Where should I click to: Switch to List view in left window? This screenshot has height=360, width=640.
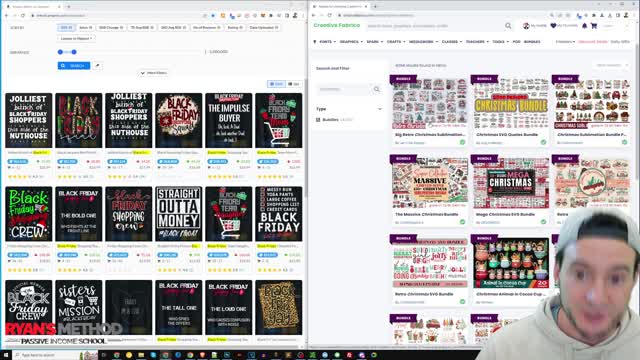point(294,84)
